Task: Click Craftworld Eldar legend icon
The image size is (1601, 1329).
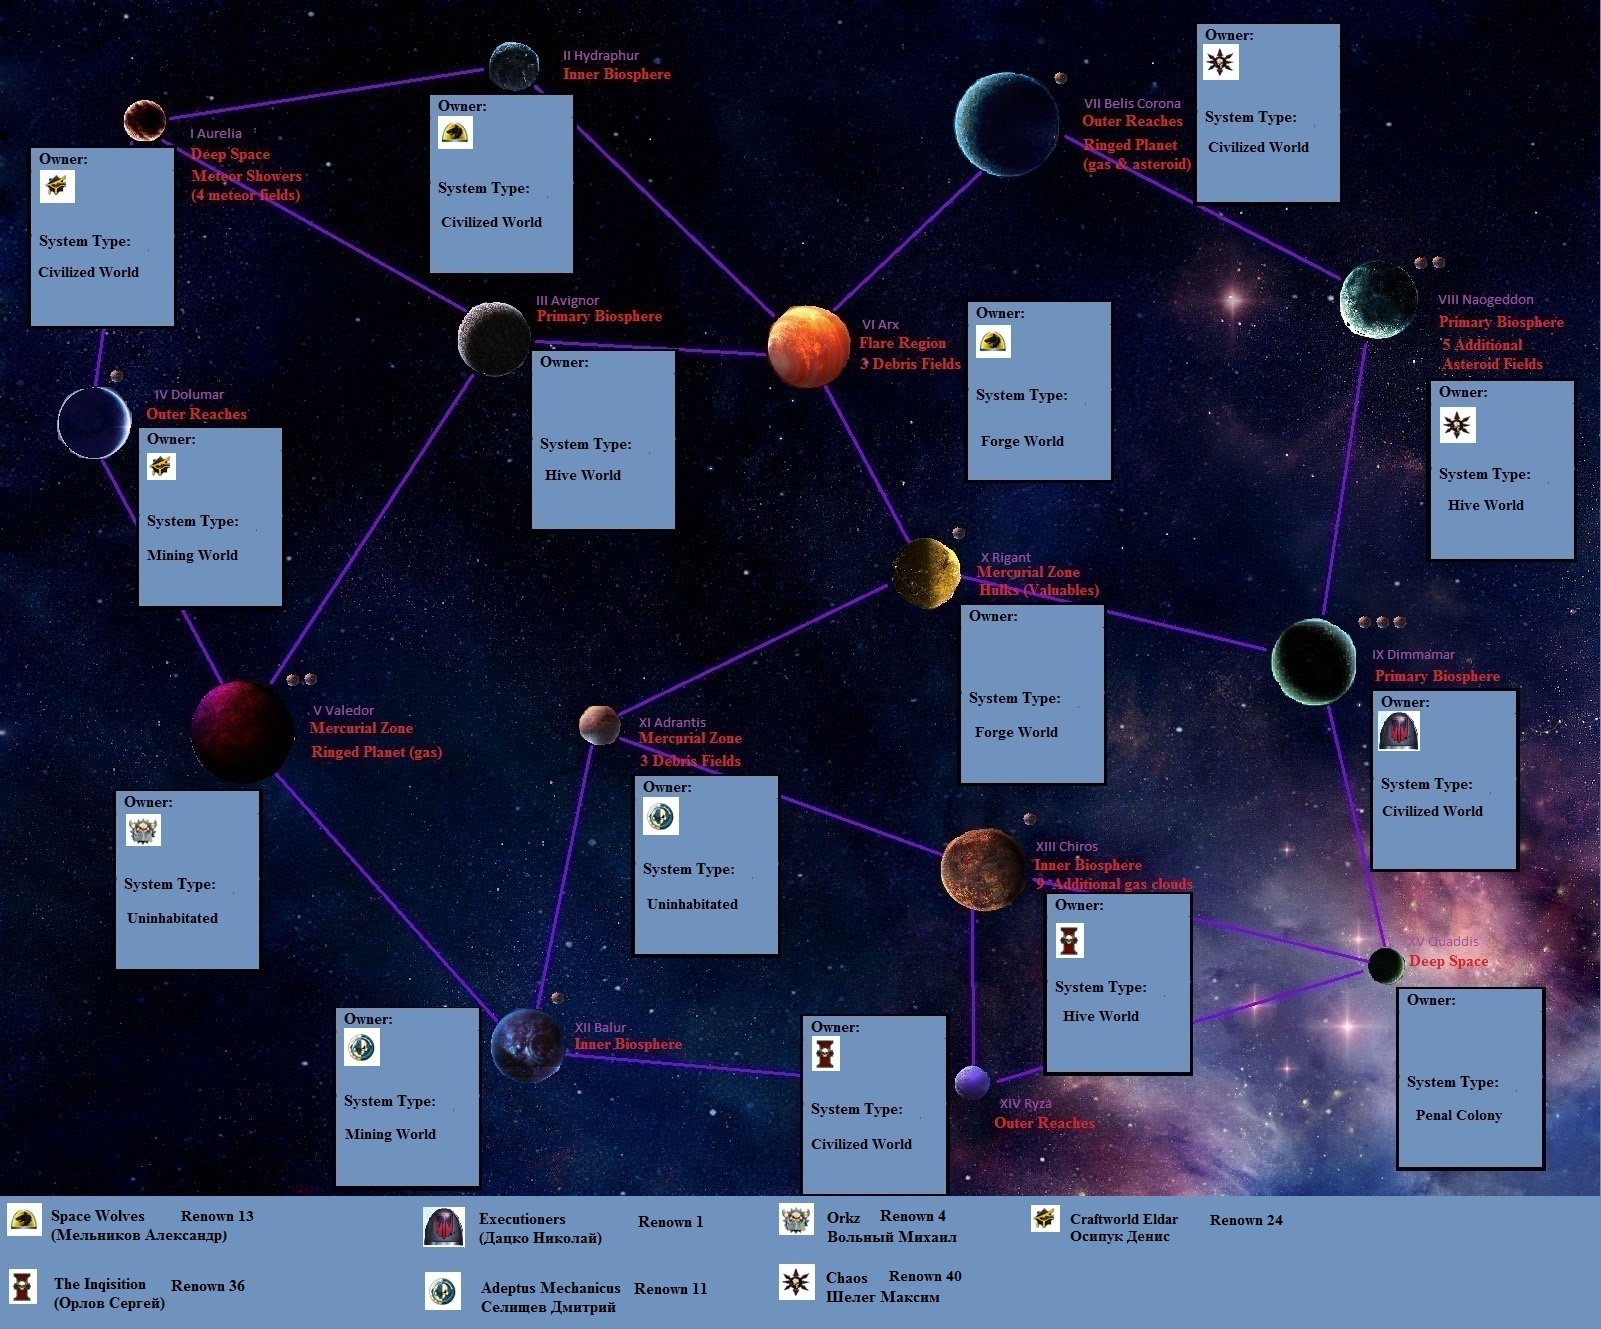Action: click(x=1045, y=1219)
